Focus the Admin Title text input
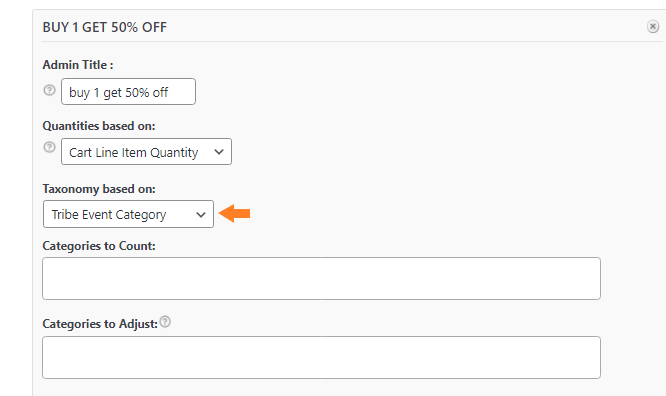Image resolution: width=666 pixels, height=396 pixels. click(128, 91)
